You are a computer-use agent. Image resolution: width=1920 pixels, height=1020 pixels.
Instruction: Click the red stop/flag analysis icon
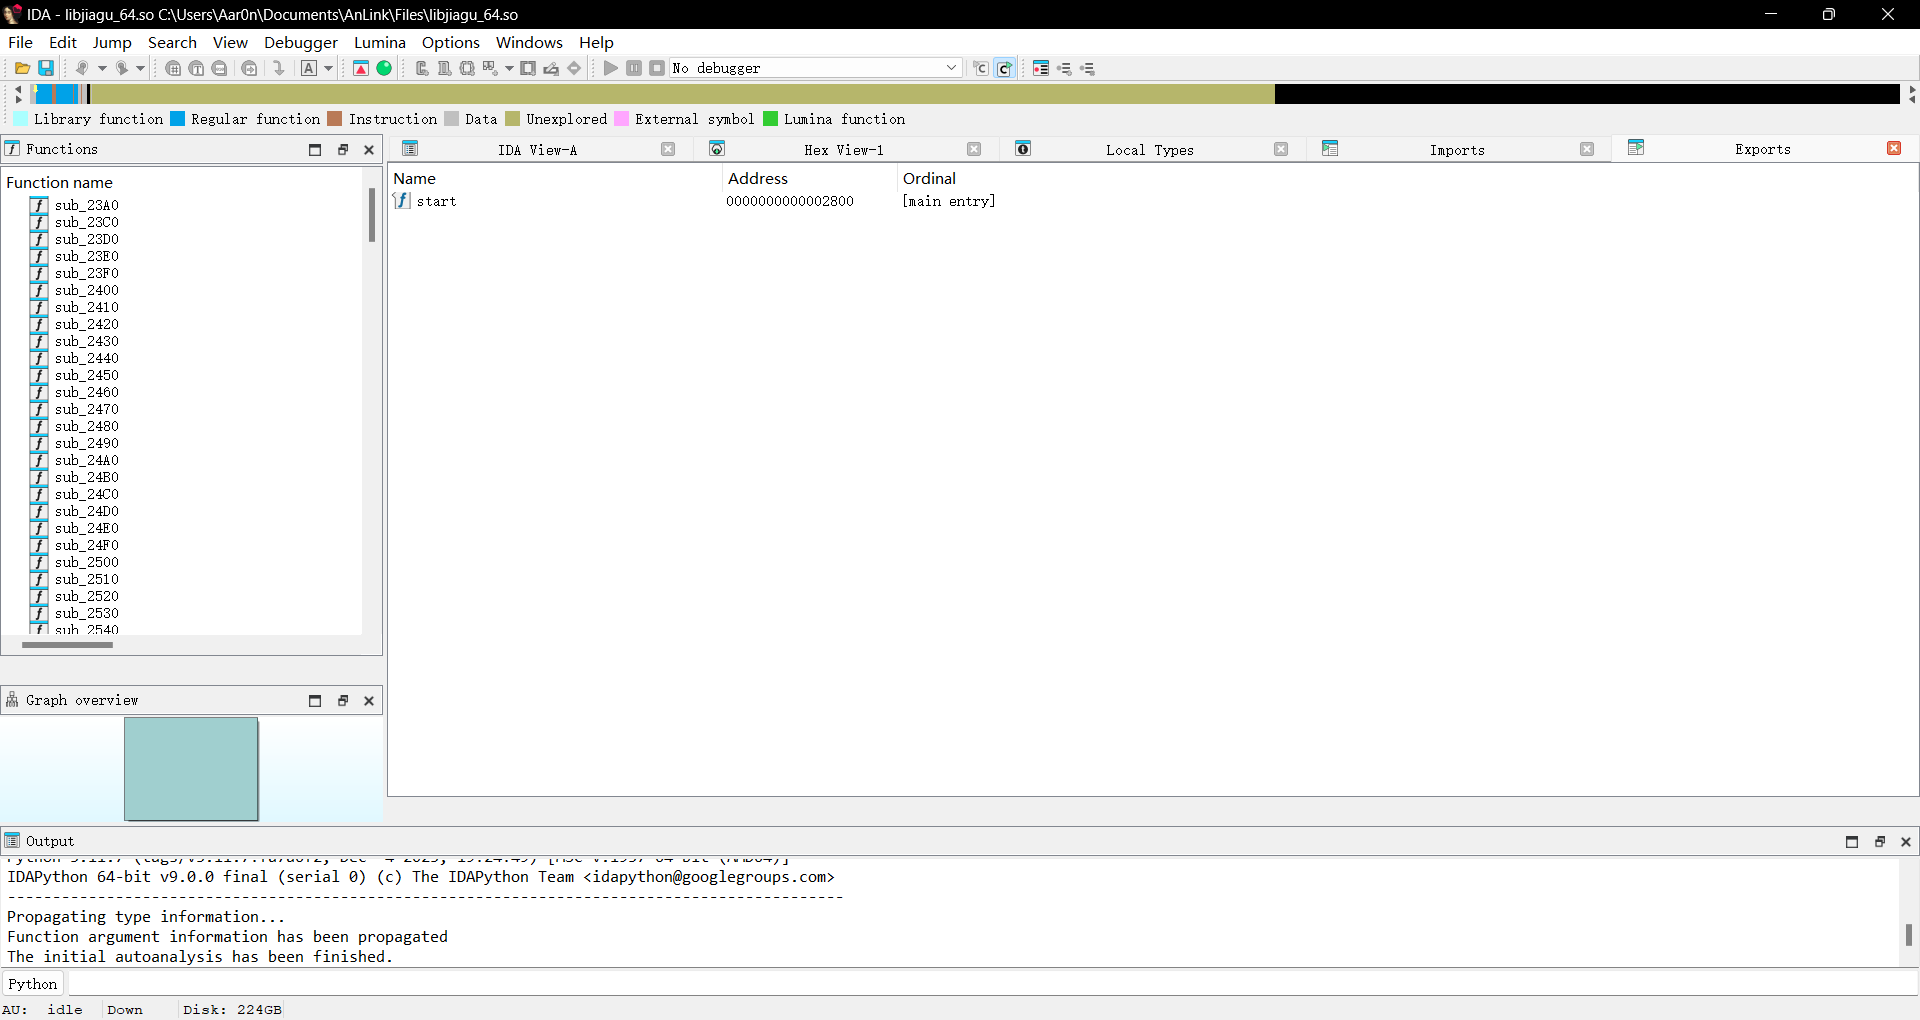pyautogui.click(x=361, y=68)
